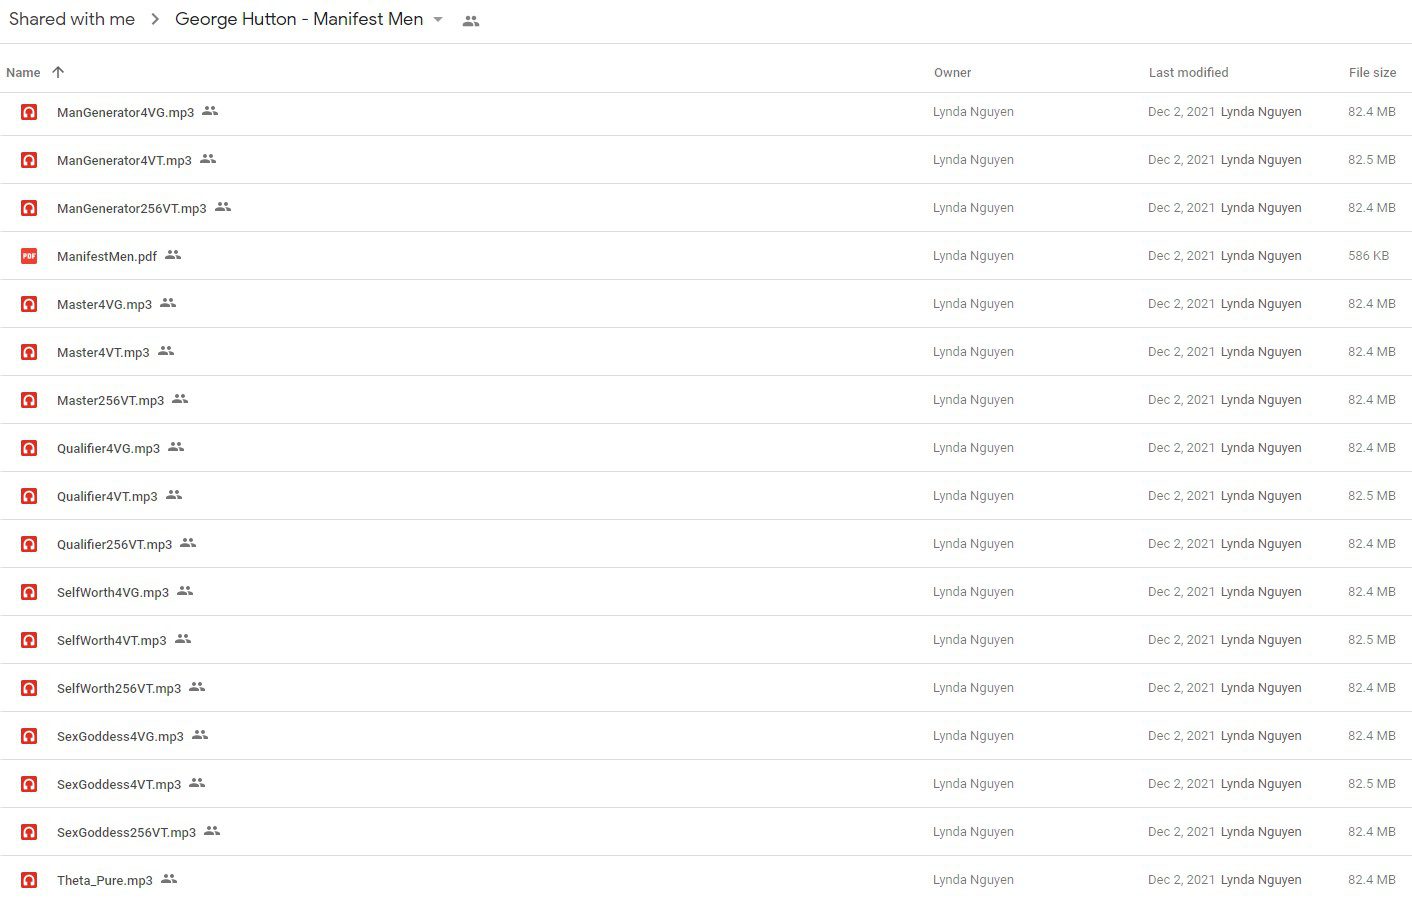Click the audio icon for SelfWorth256VT.mp3
Screen dimensions: 1412x902
tap(29, 688)
